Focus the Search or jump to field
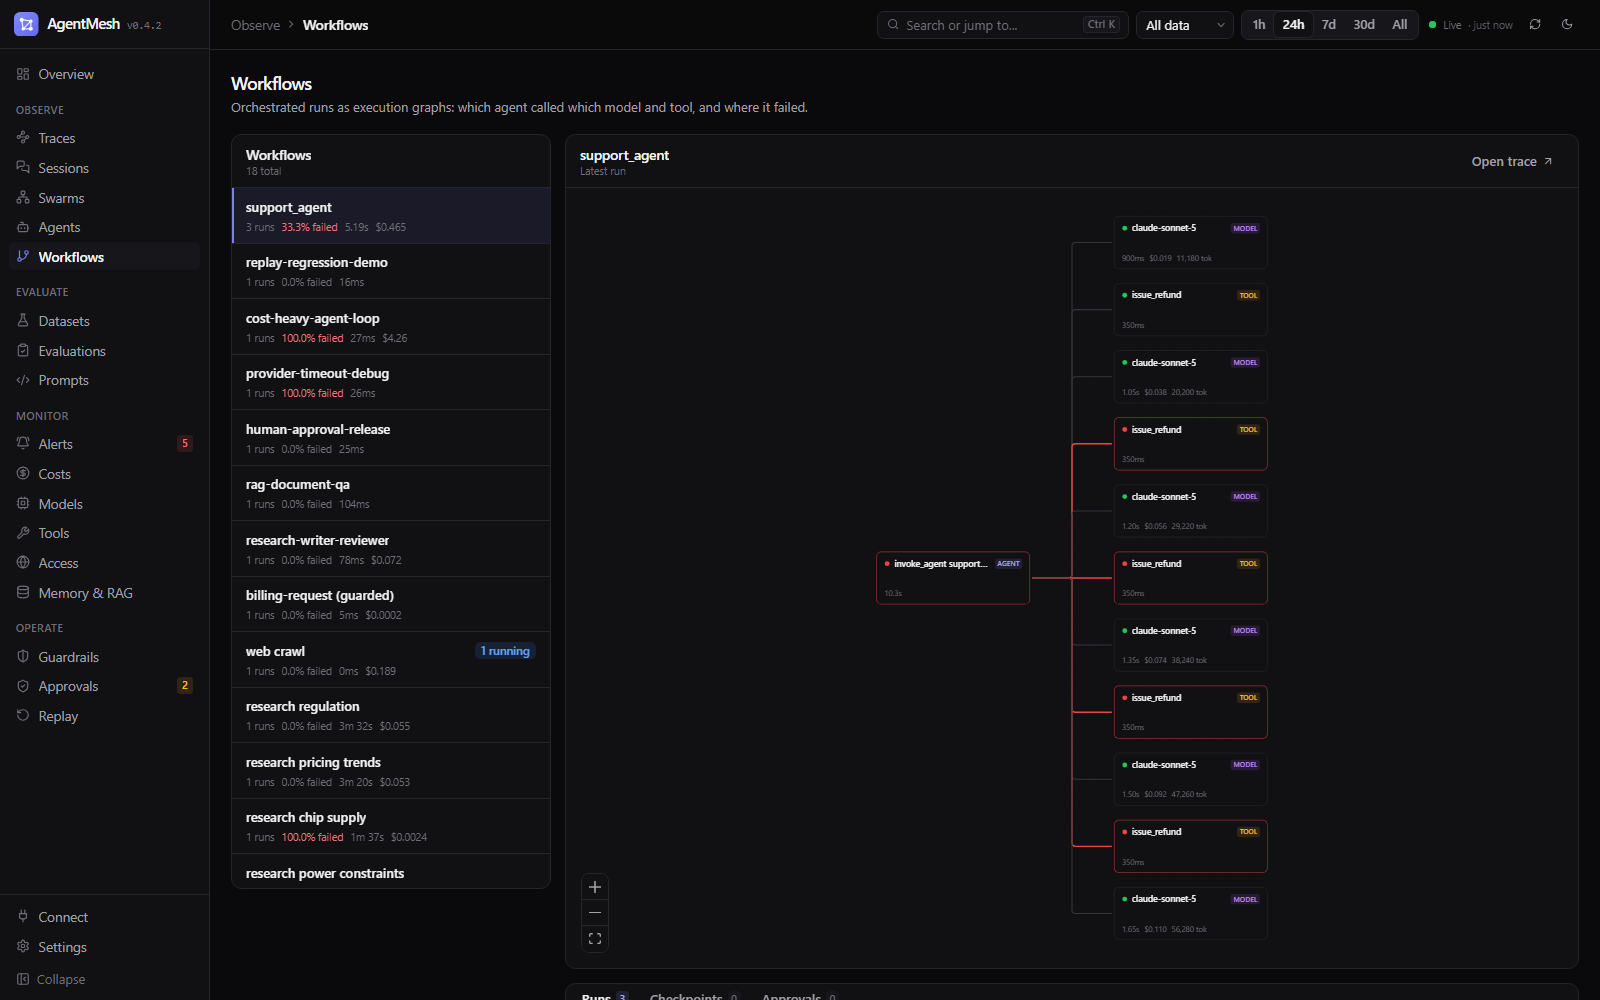This screenshot has width=1600, height=1000. click(1003, 25)
